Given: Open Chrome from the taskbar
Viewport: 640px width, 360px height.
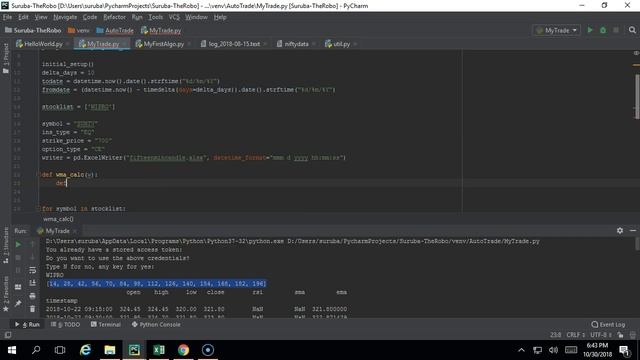Looking at the screenshot, I should [183, 350].
